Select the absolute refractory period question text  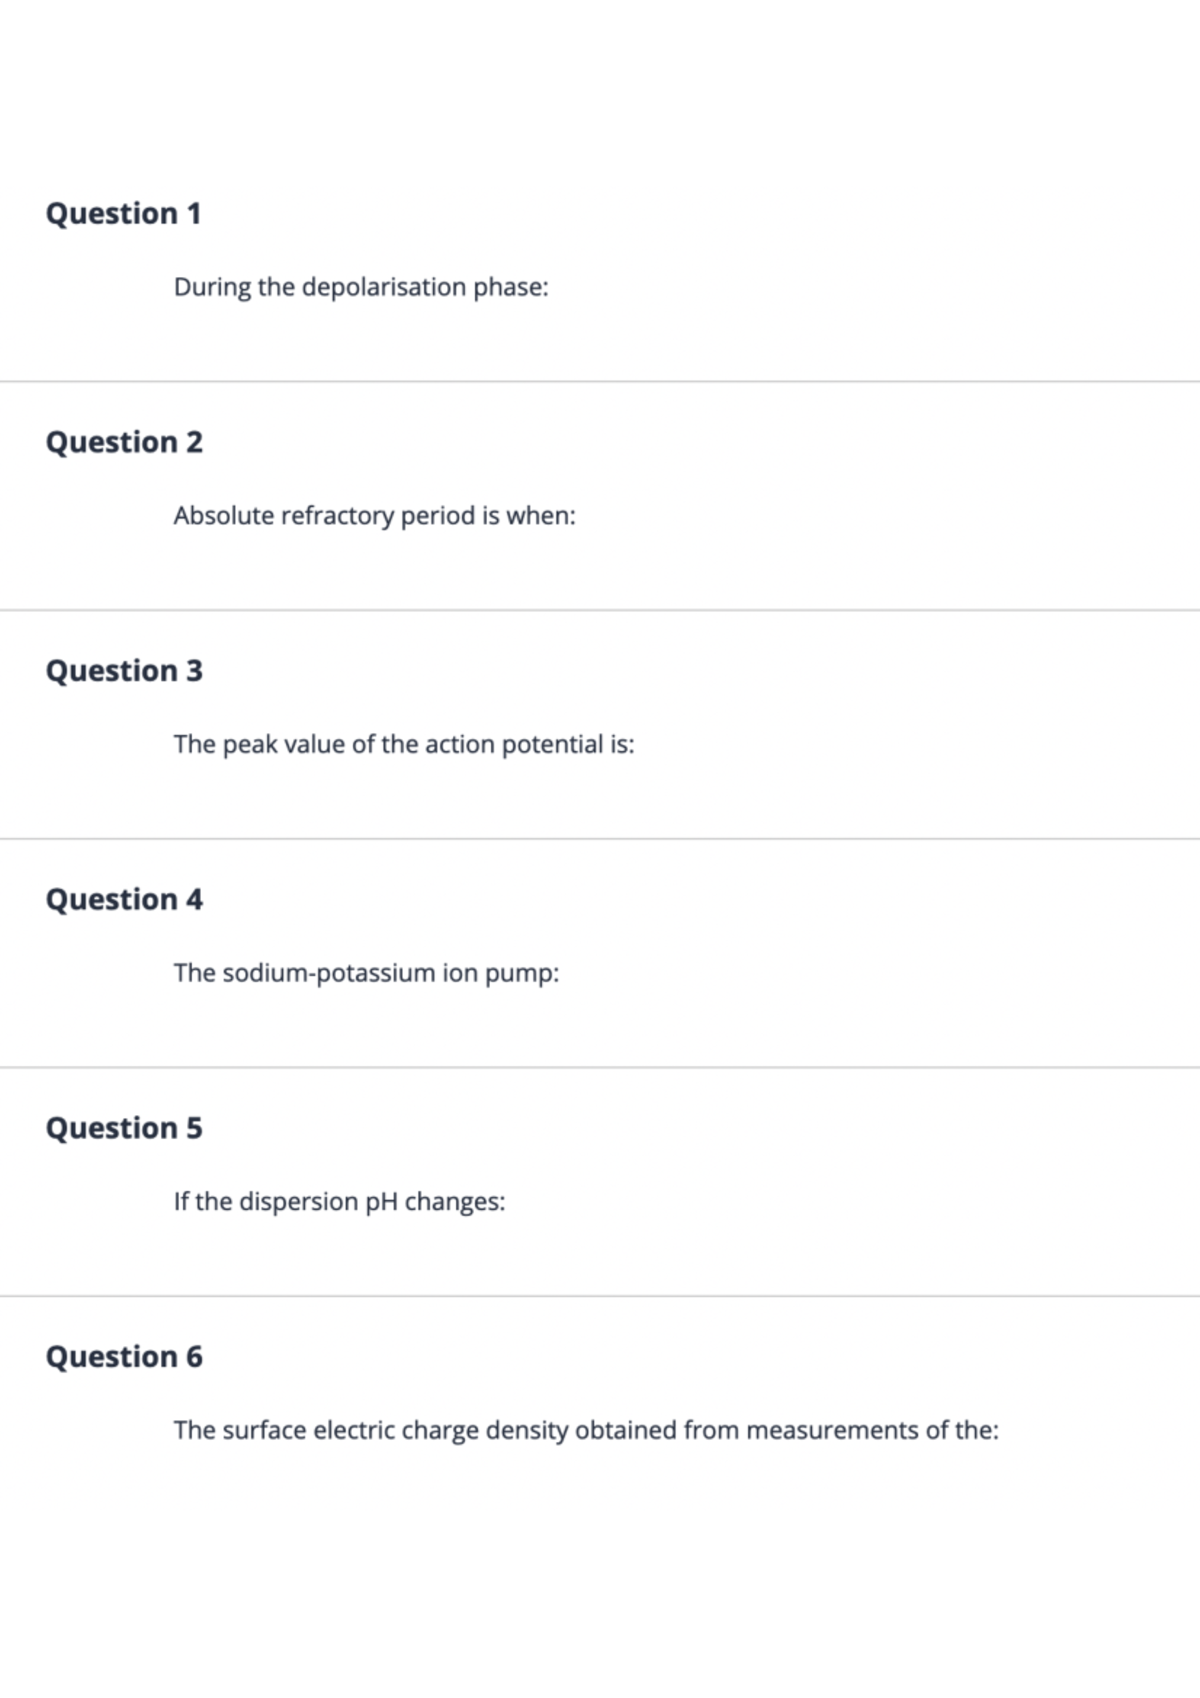pos(374,516)
